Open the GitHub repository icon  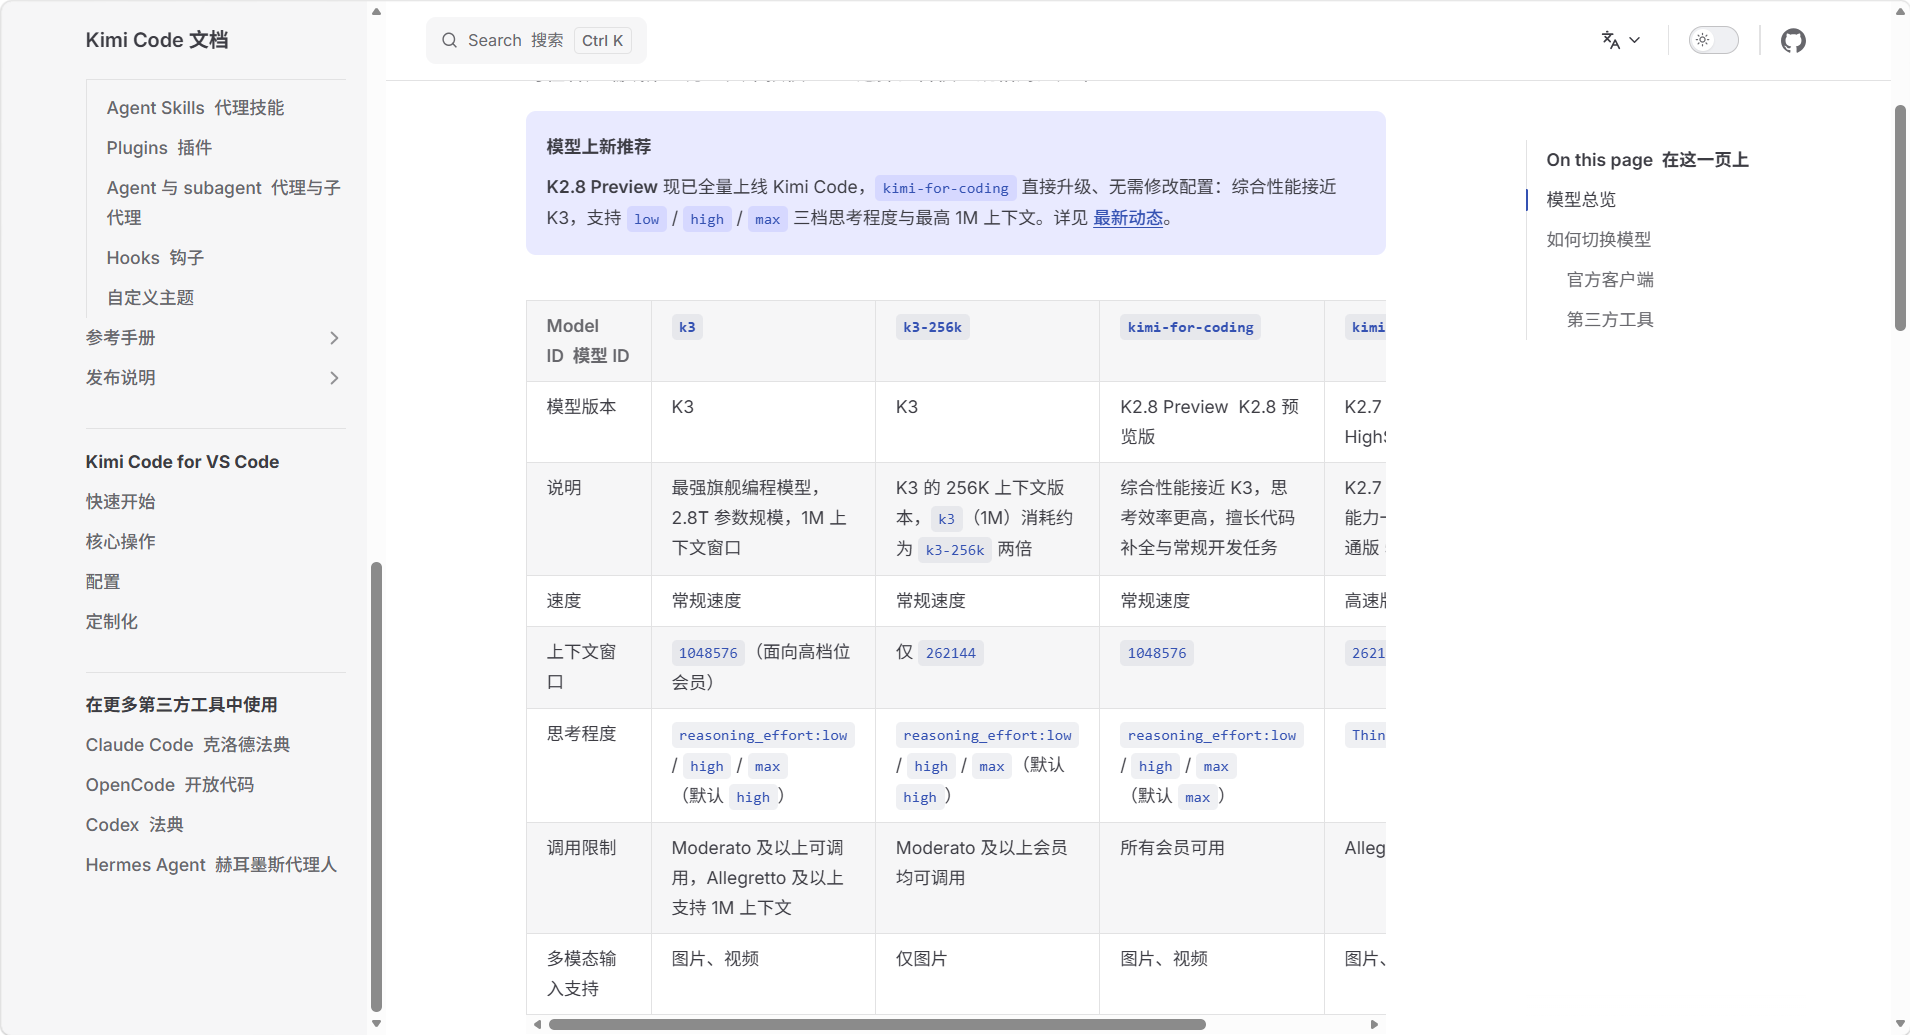1793,41
